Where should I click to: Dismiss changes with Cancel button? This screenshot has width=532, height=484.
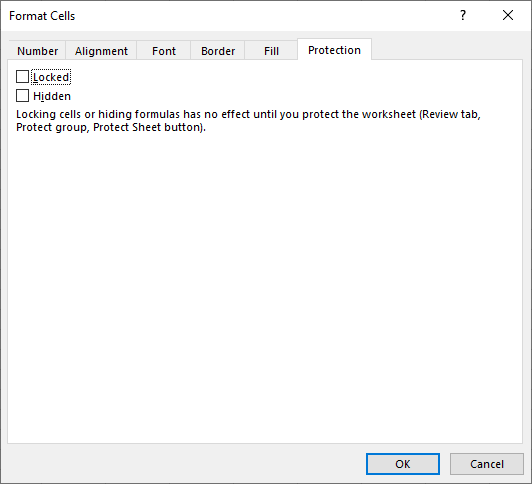(487, 464)
